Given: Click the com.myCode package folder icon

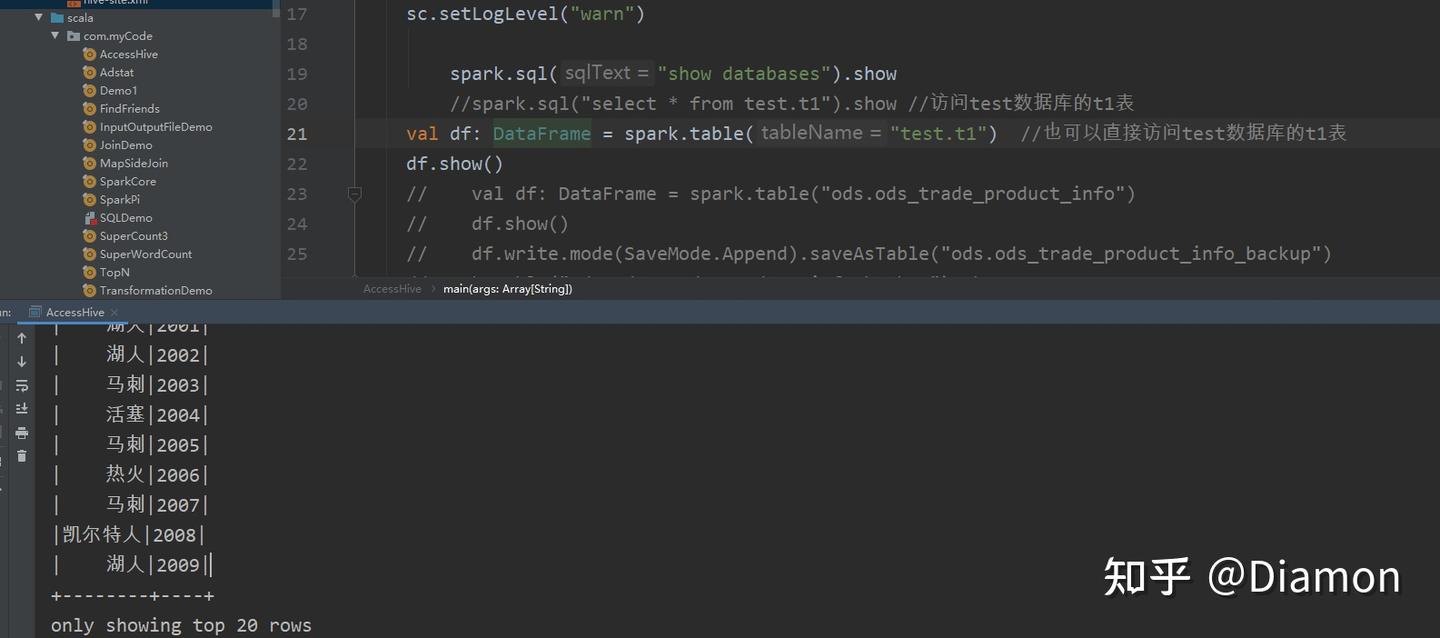Looking at the screenshot, I should tap(72, 36).
